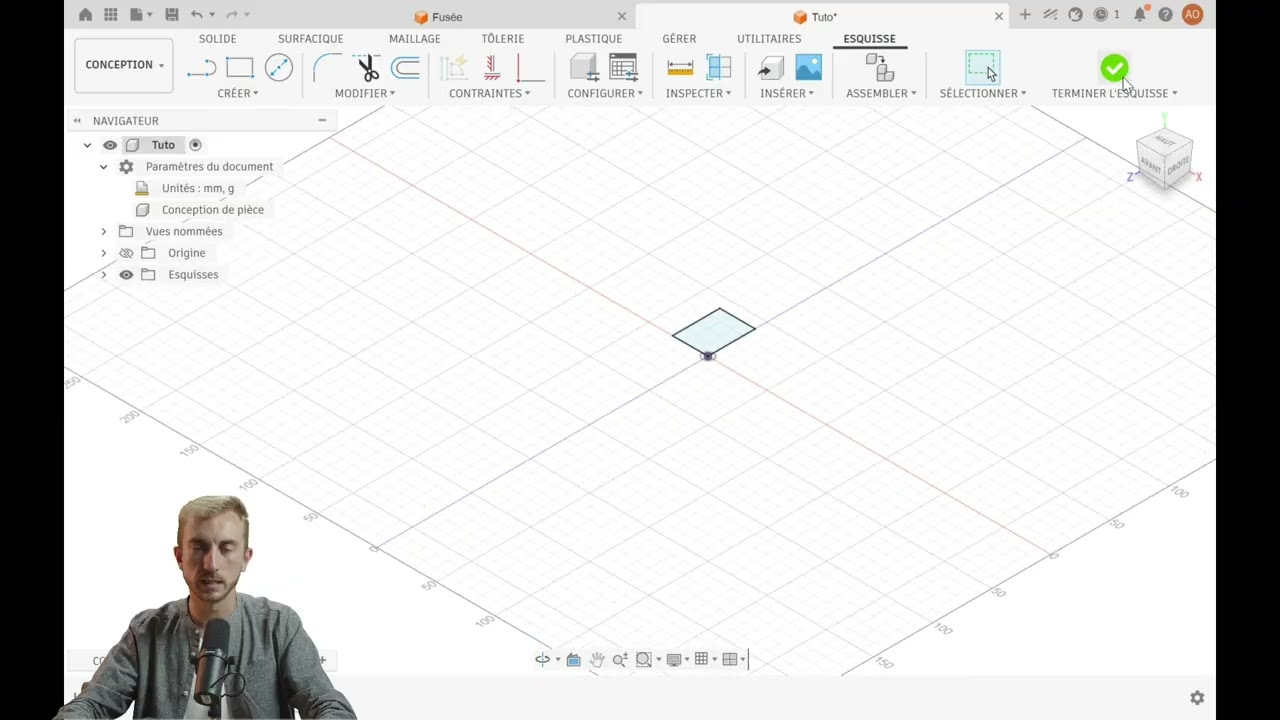Expand the Esquisses folder
The height and width of the screenshot is (720, 1280).
pyautogui.click(x=103, y=275)
